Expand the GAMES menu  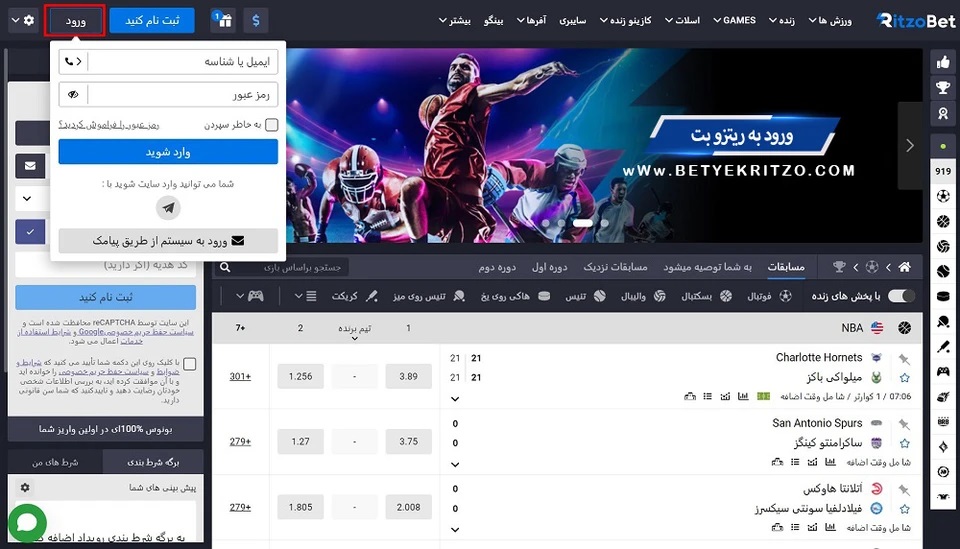[734, 20]
